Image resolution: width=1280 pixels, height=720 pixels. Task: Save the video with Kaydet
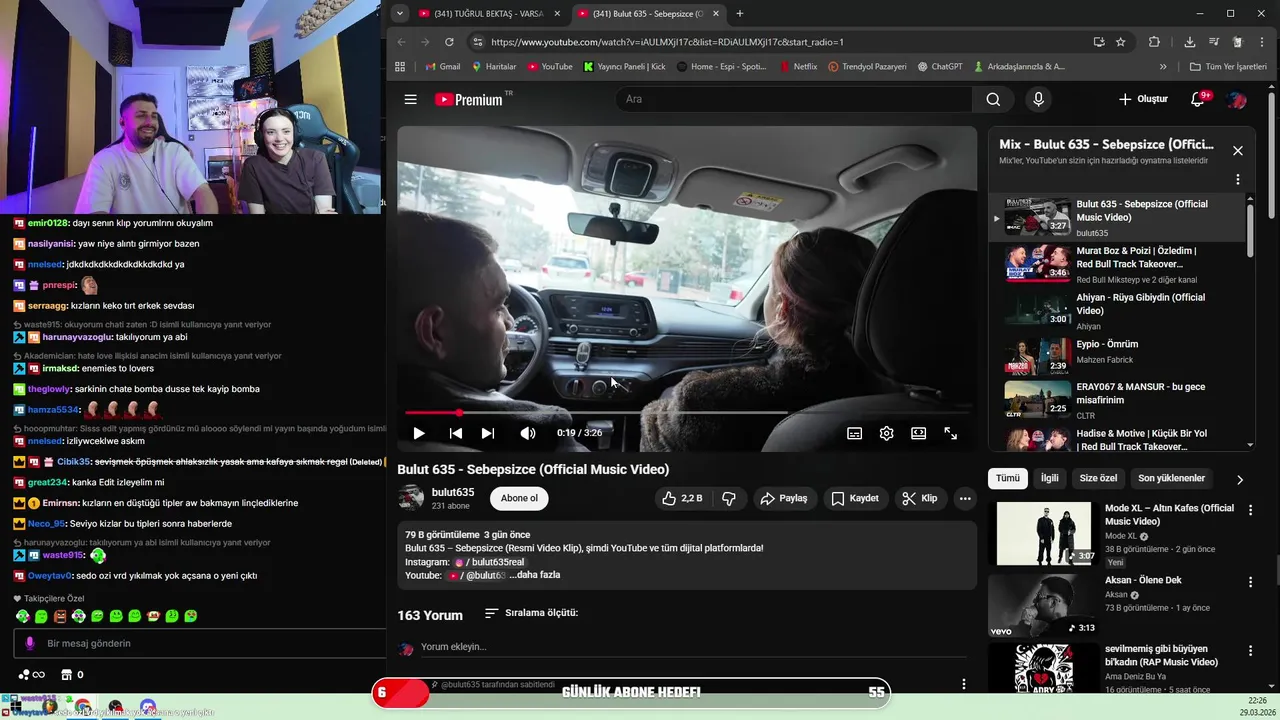click(855, 498)
